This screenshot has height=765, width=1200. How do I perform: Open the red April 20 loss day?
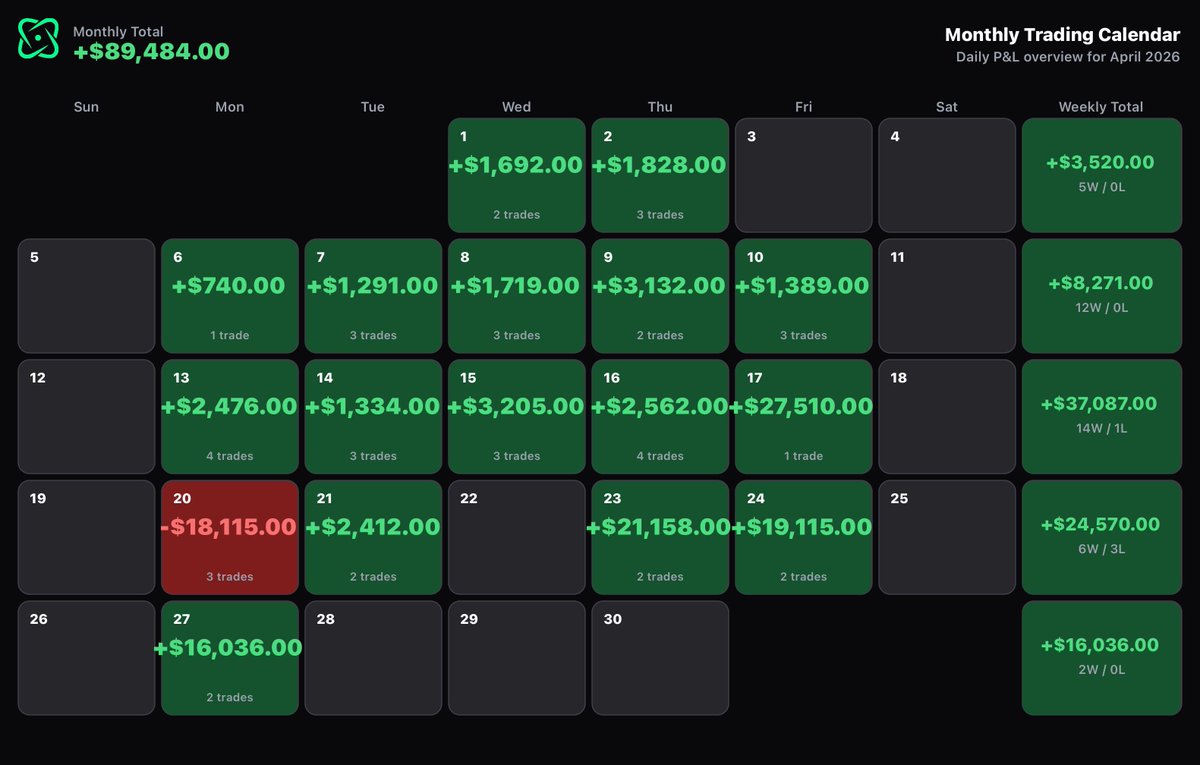(x=230, y=537)
